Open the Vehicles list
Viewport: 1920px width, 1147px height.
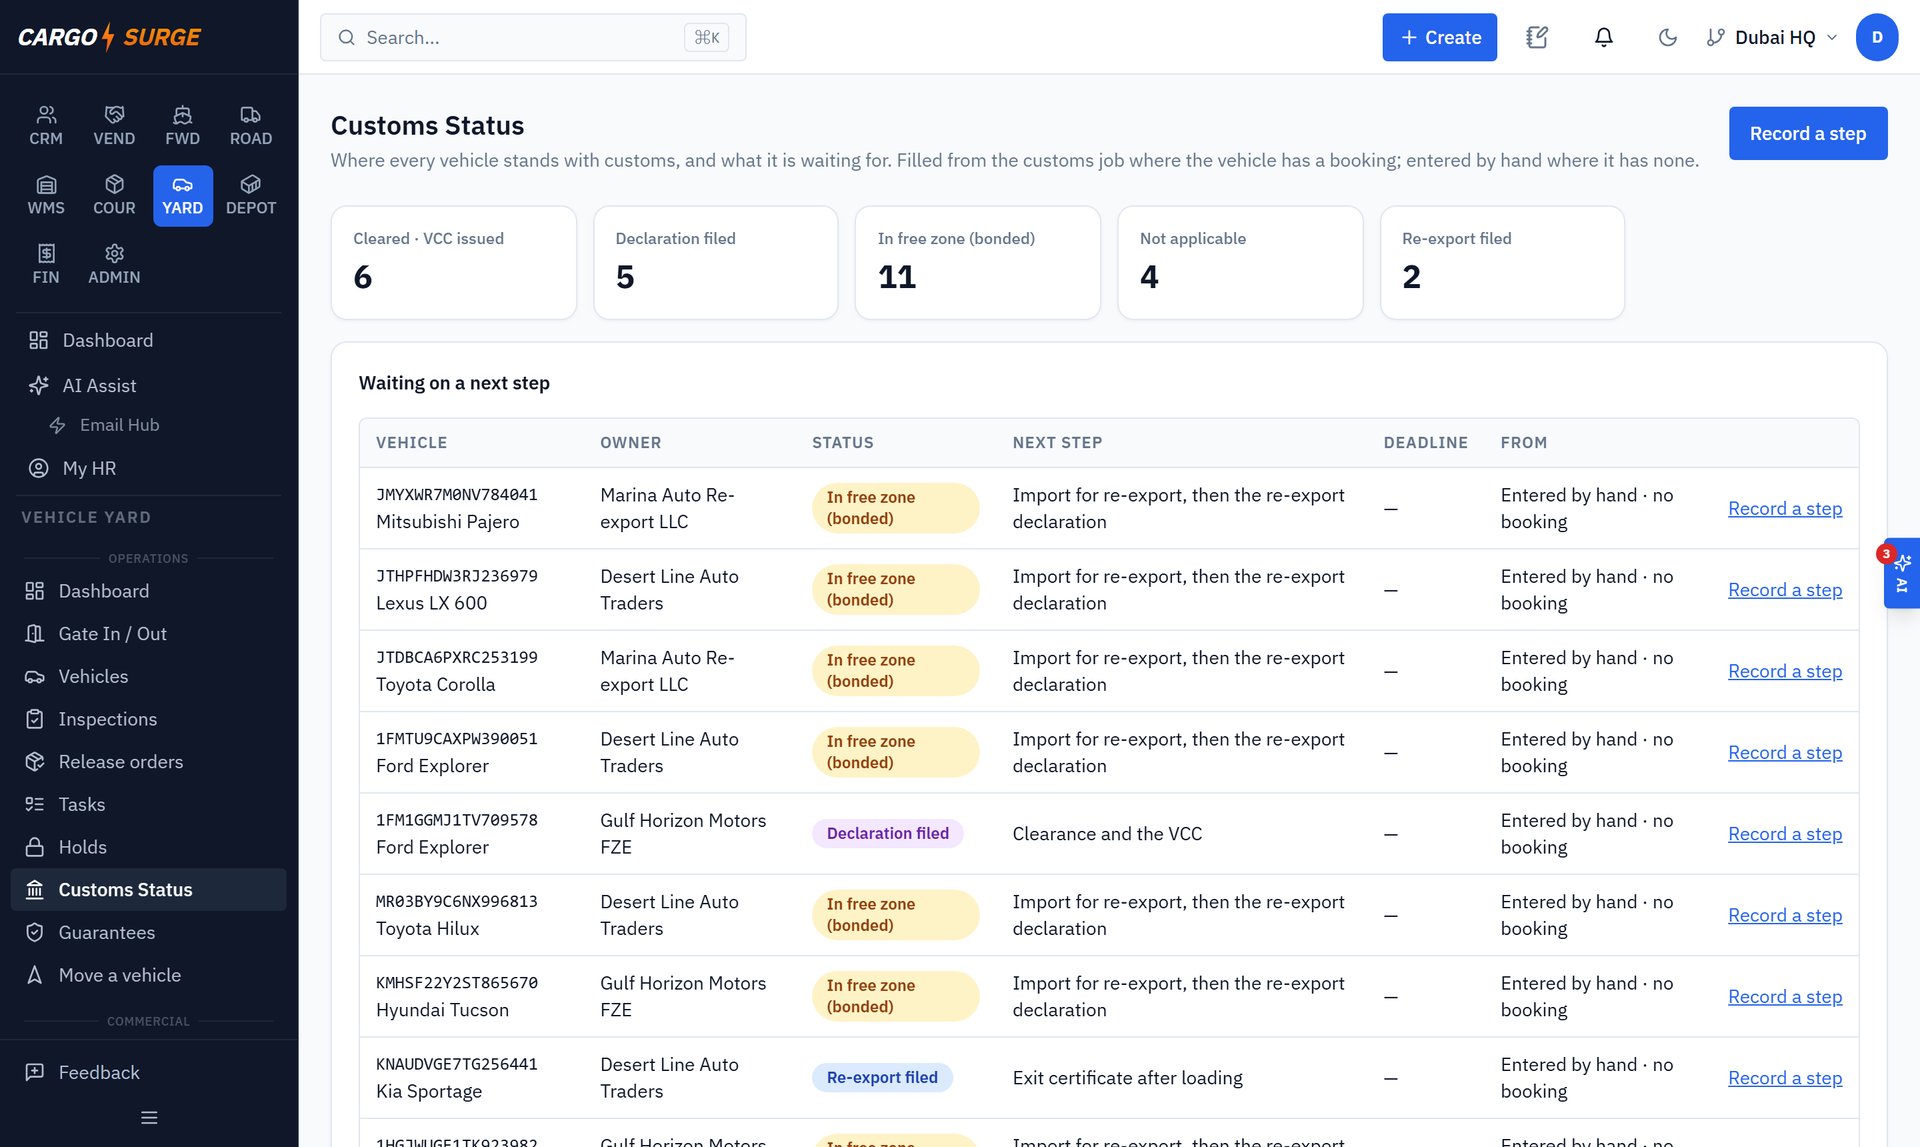148,676
